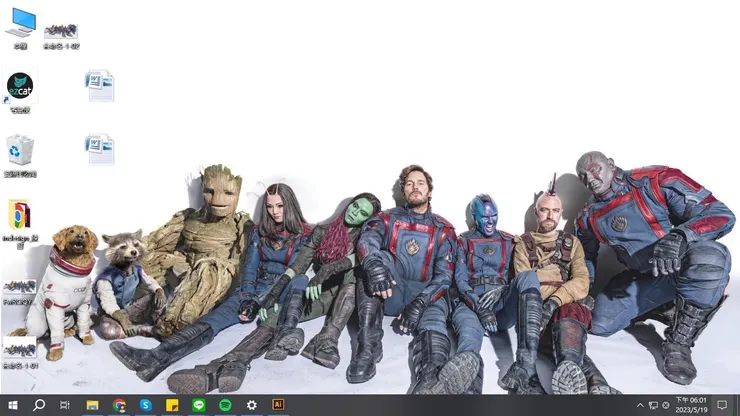Launch Spotify from the taskbar
Image resolution: width=740 pixels, height=416 pixels.
click(225, 405)
